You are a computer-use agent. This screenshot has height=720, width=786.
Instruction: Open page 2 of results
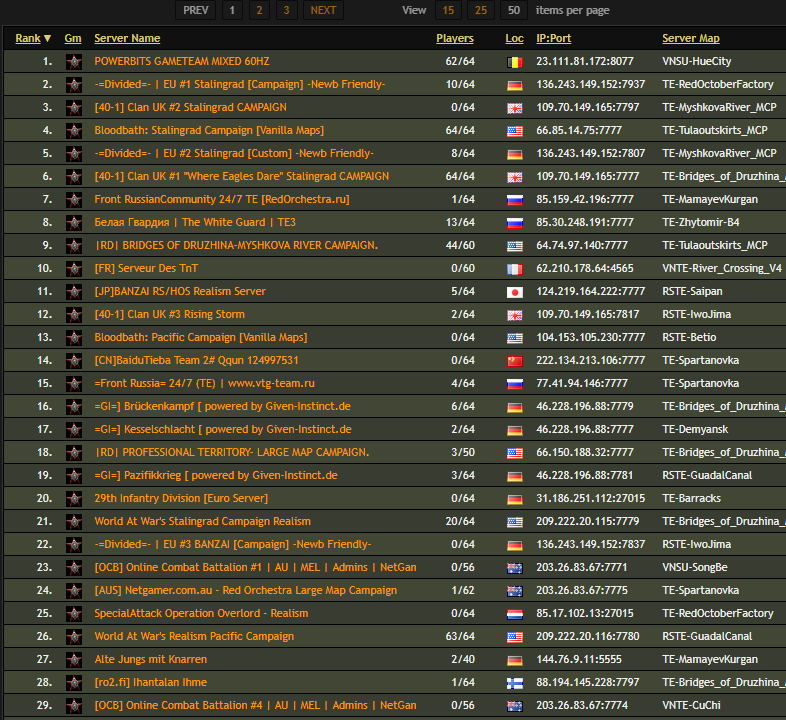[x=259, y=10]
